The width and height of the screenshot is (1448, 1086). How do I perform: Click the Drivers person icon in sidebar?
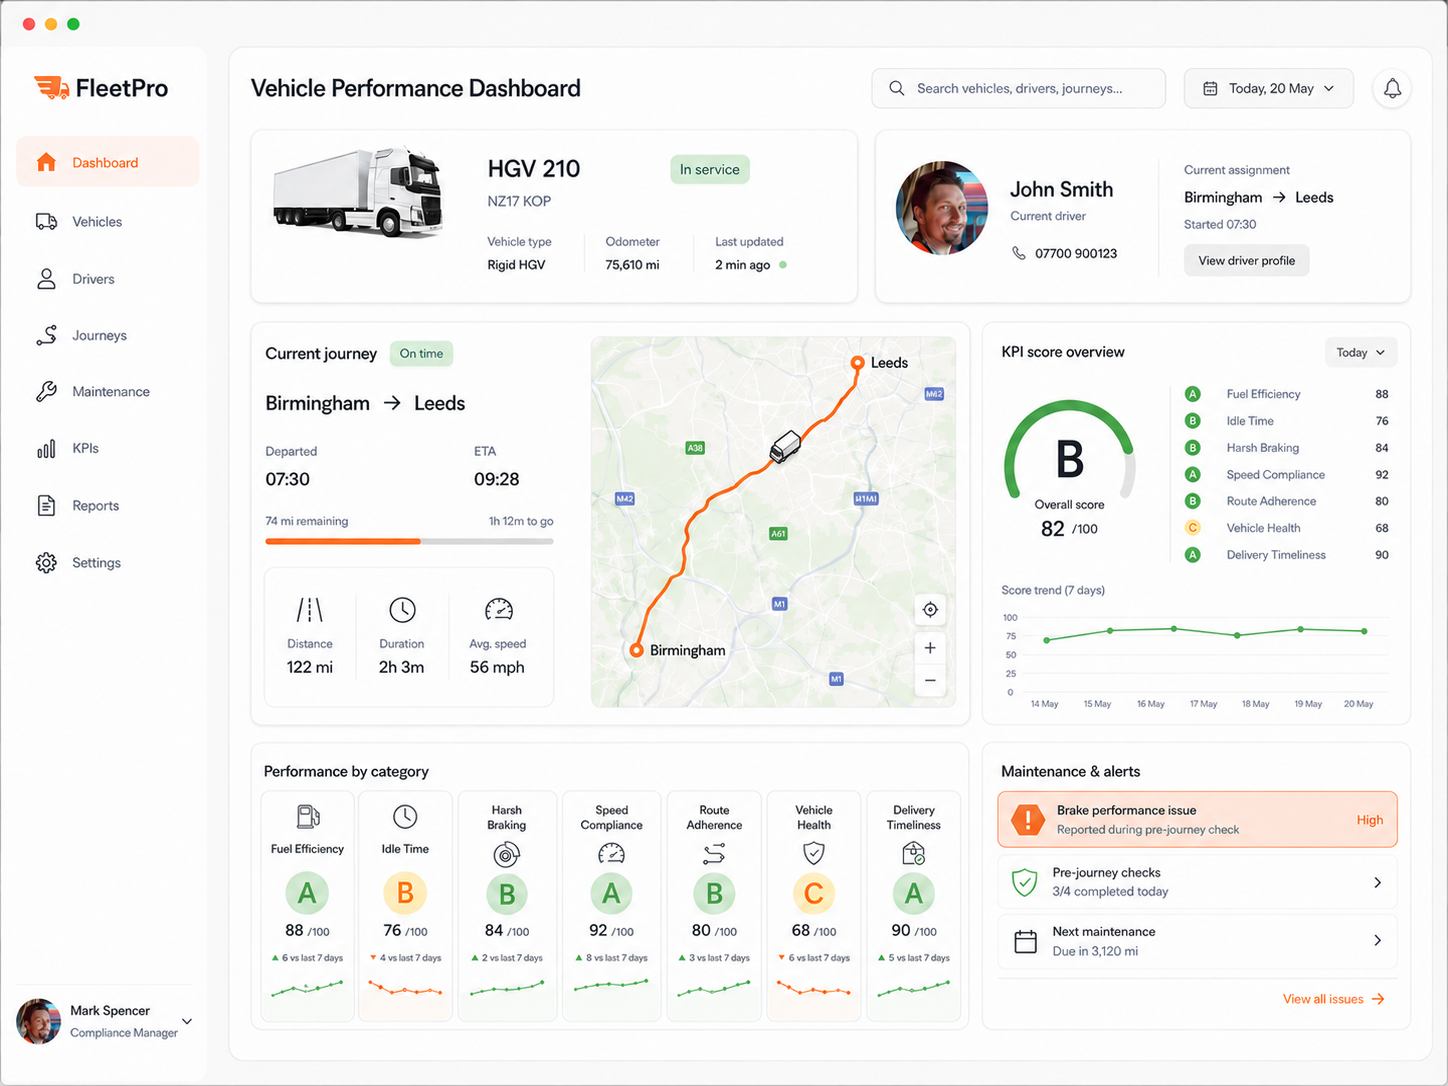46,279
